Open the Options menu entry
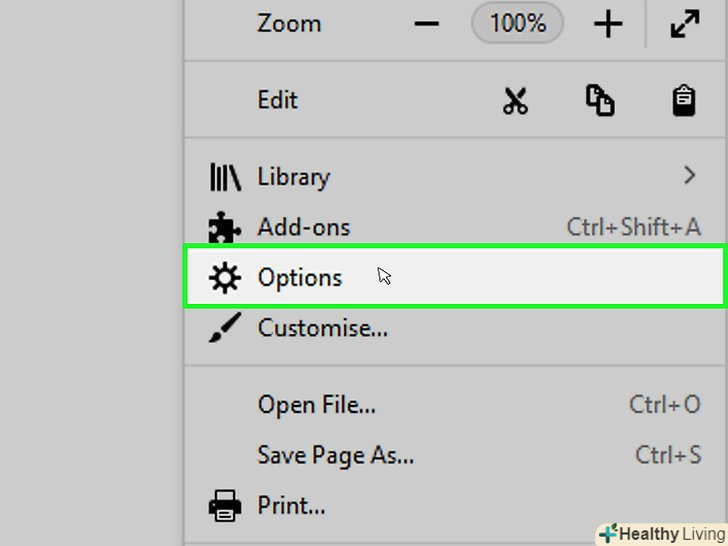The width and height of the screenshot is (728, 546). click(300, 277)
